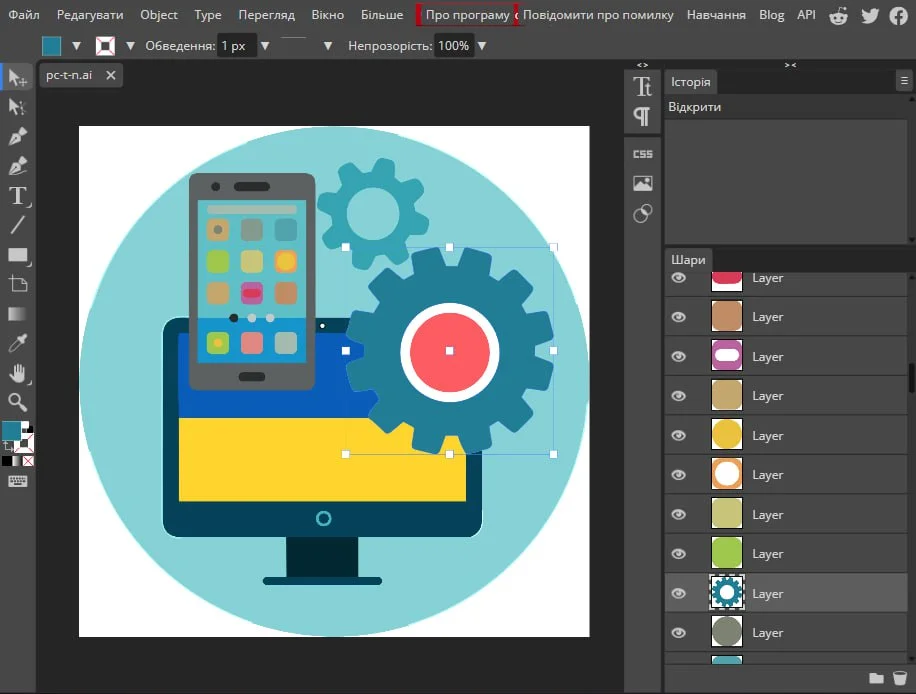Hide the selected blue gear layer
Viewport: 916px width, 694px height.
[x=679, y=593]
